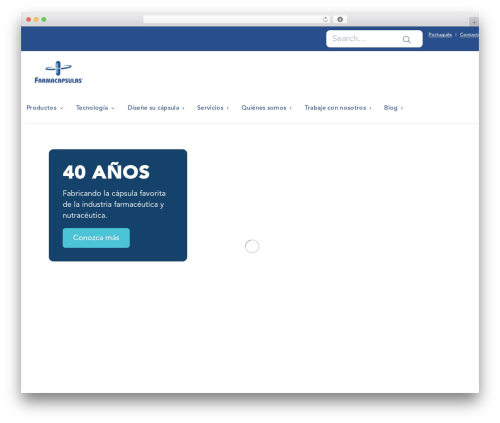This screenshot has height=423, width=500.
Task: Expand arrow next to Blog
Action: pos(402,108)
